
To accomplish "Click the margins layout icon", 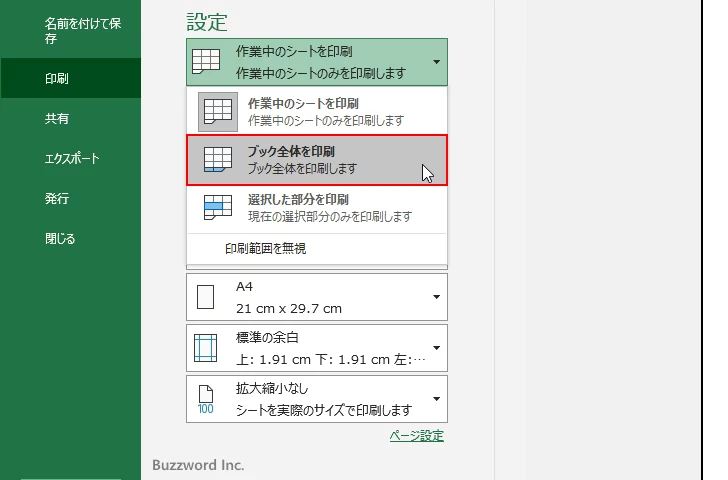I will [205, 348].
